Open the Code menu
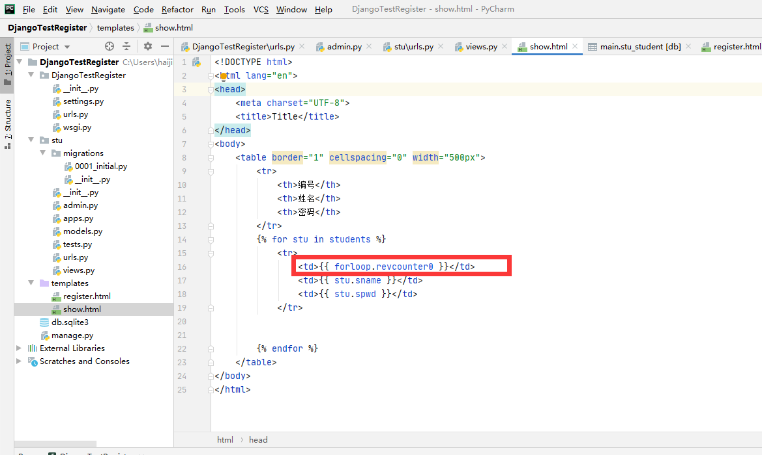This screenshot has width=762, height=455. (143, 9)
